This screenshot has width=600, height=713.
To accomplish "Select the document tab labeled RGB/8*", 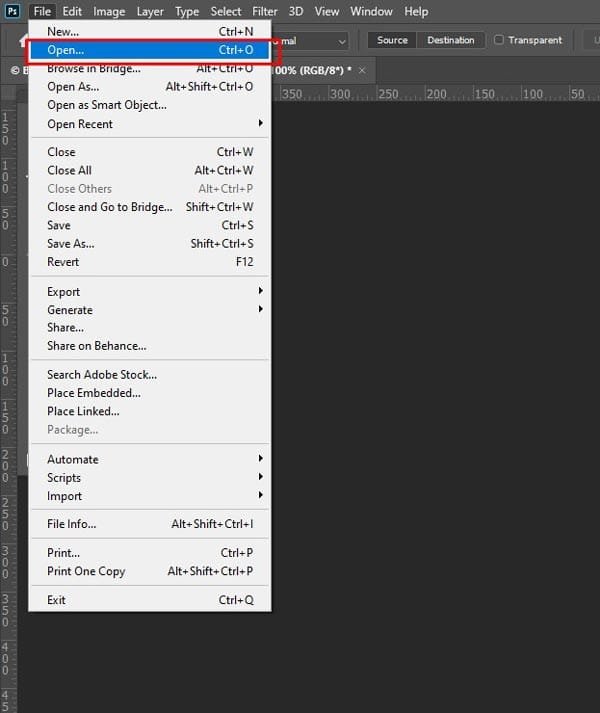I will click(x=314, y=70).
